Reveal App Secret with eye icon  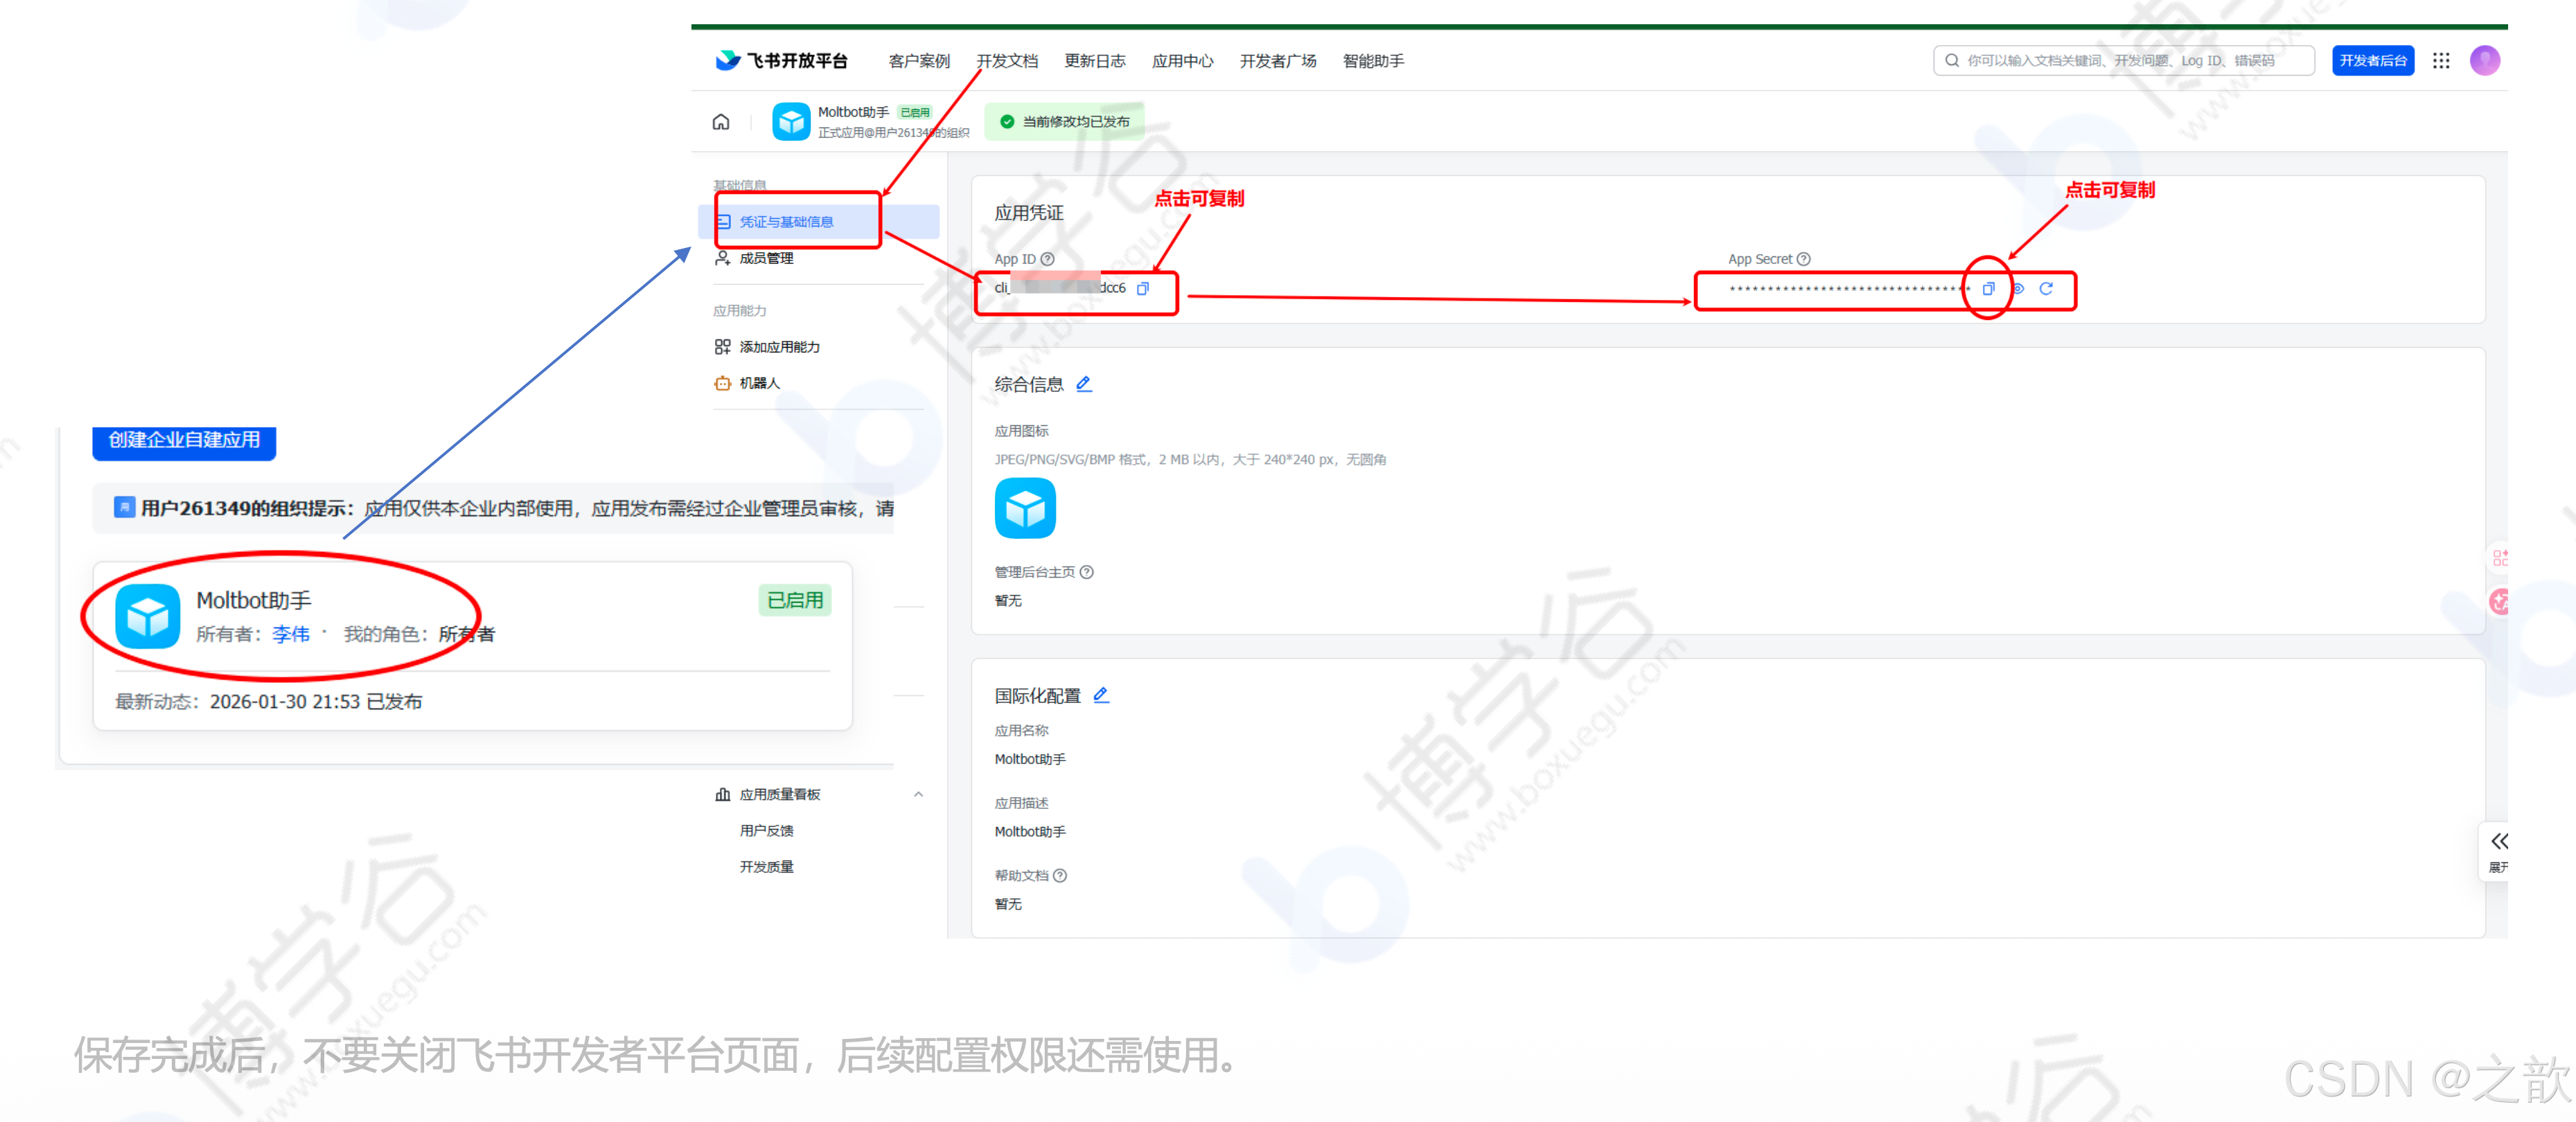(x=2018, y=289)
